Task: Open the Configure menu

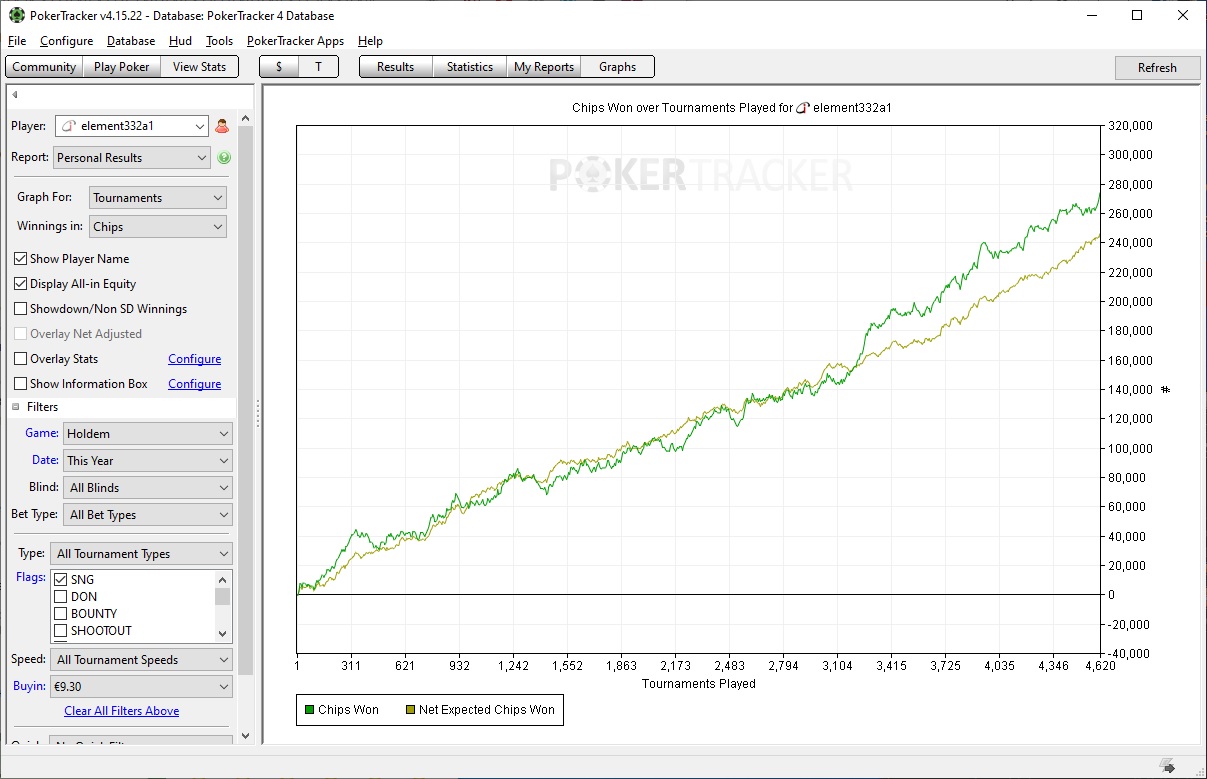Action: coord(67,41)
